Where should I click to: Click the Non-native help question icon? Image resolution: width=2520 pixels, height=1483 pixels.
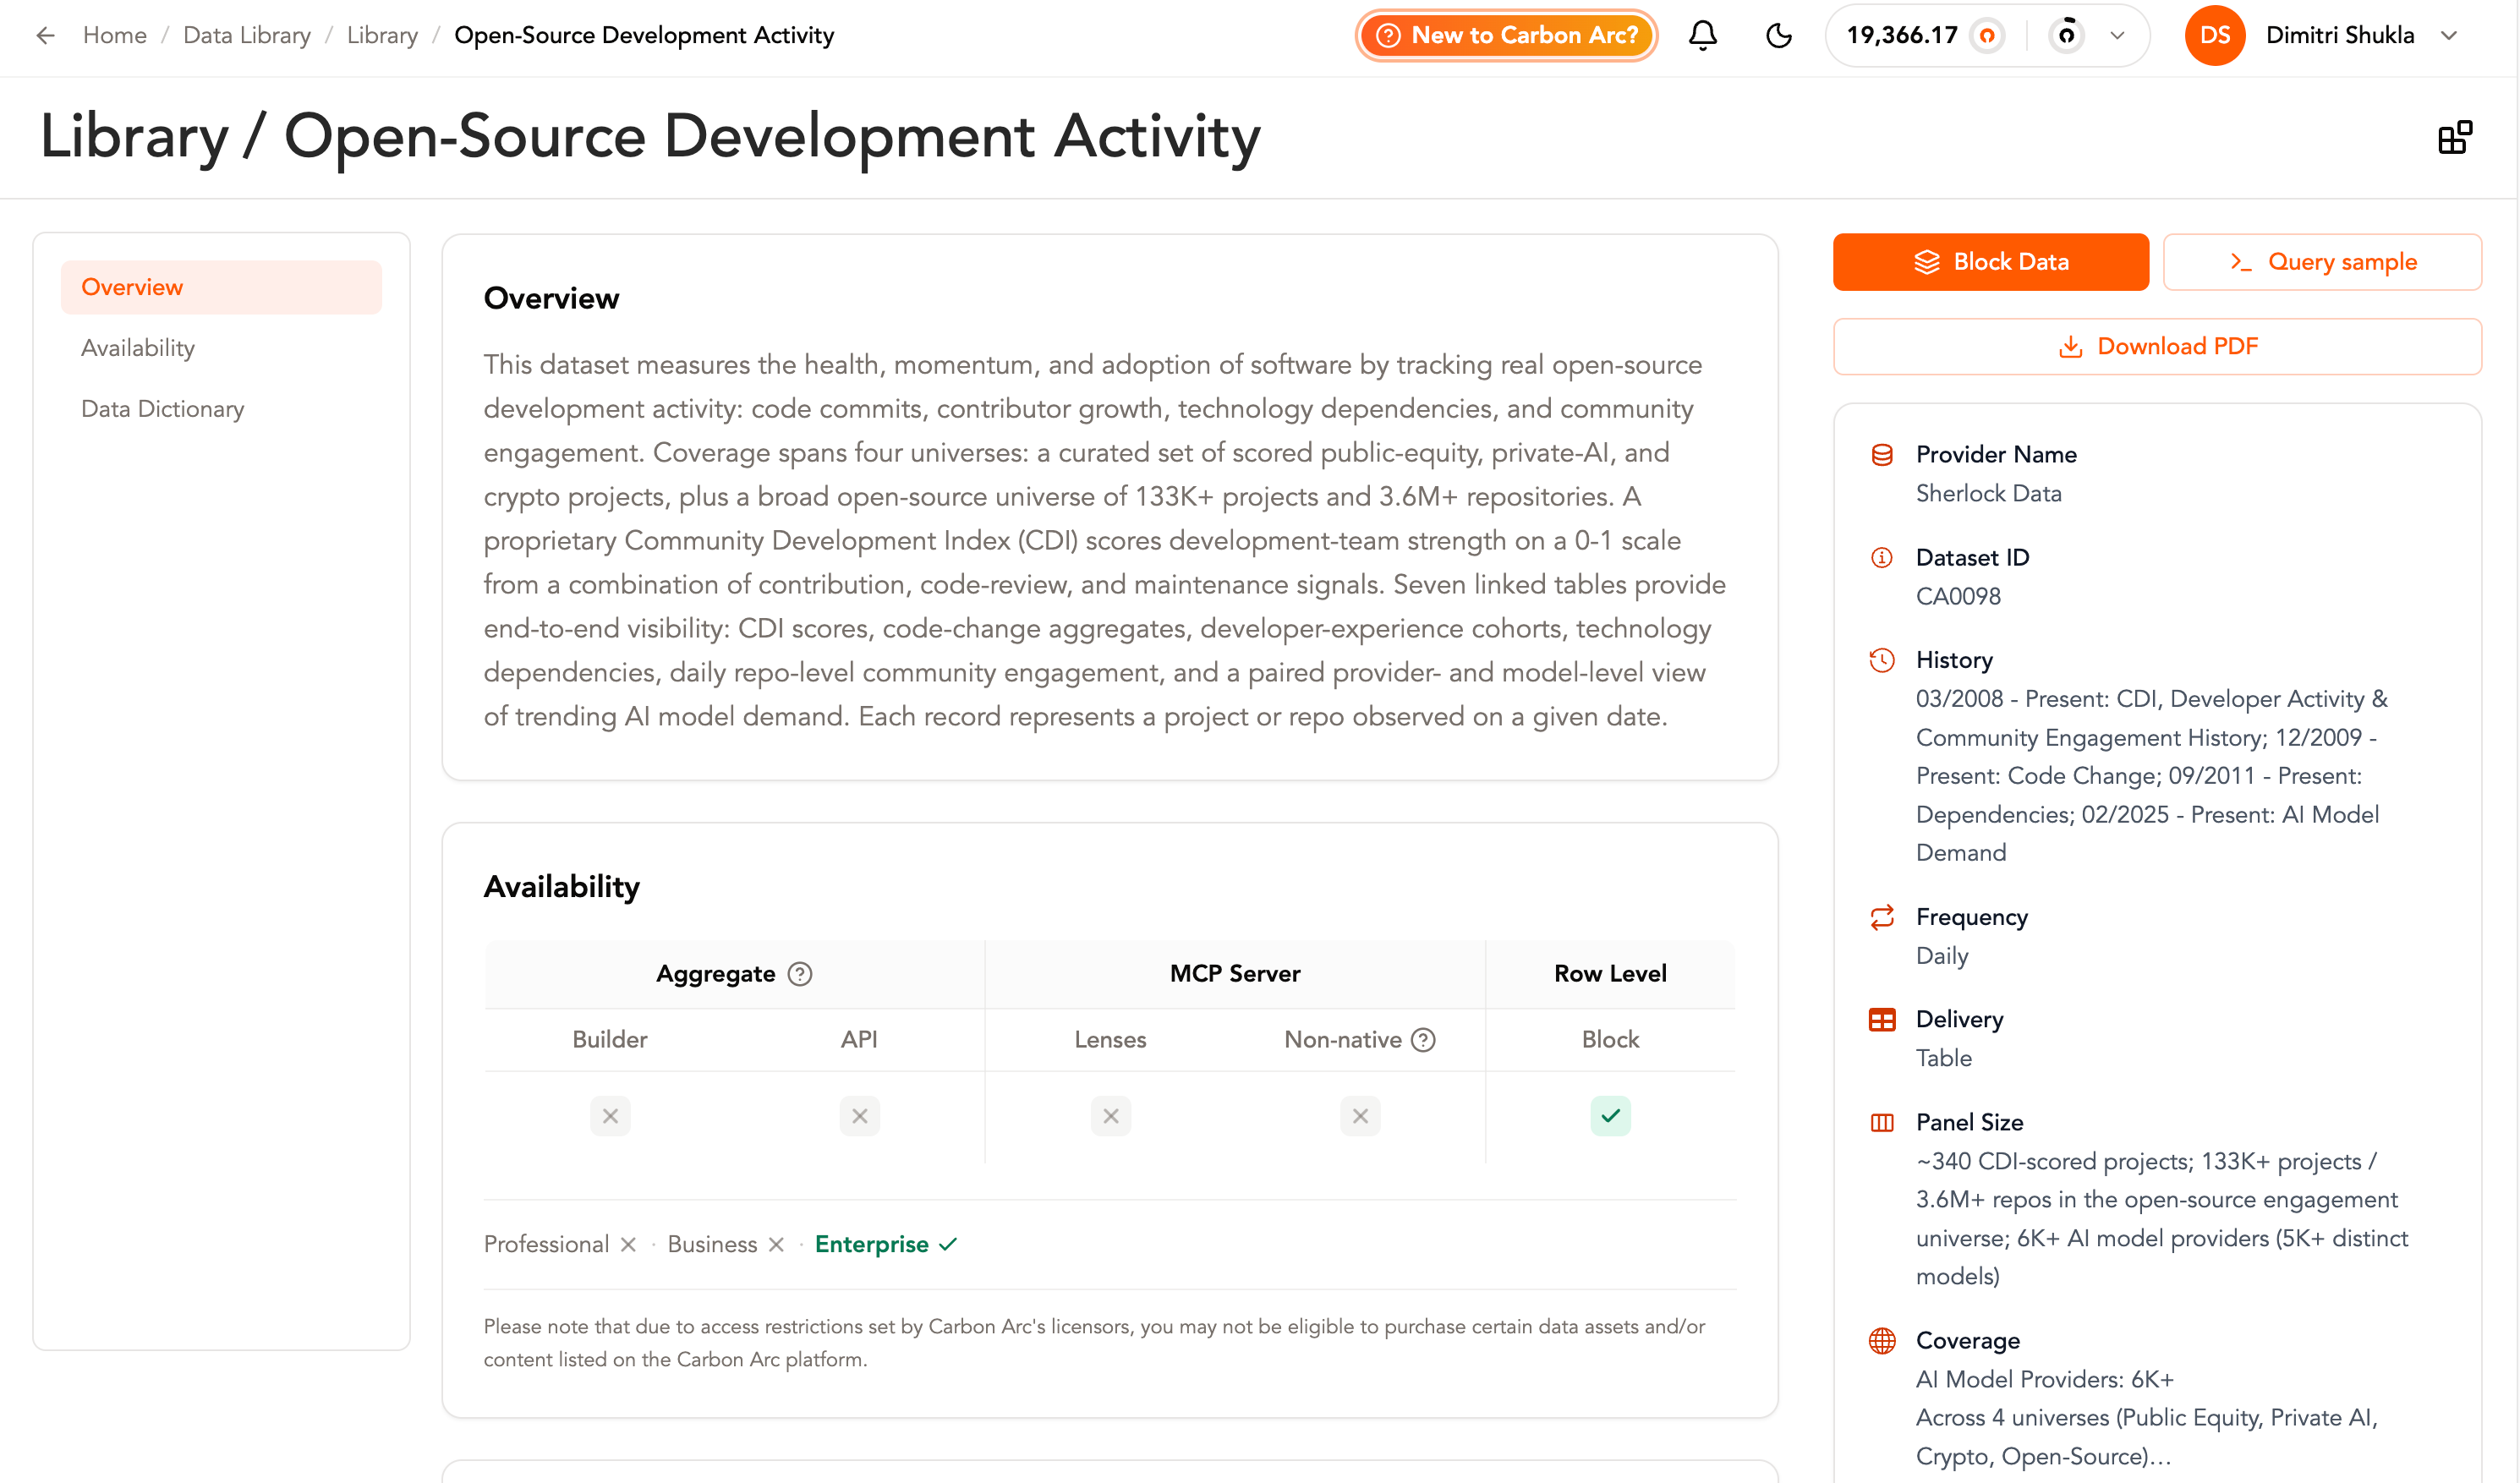pos(1423,1040)
